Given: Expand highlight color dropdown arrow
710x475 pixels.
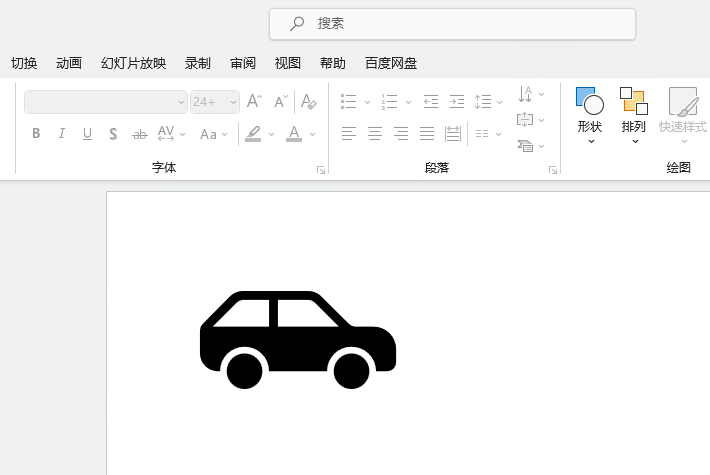Looking at the screenshot, I should pyautogui.click(x=271, y=134).
